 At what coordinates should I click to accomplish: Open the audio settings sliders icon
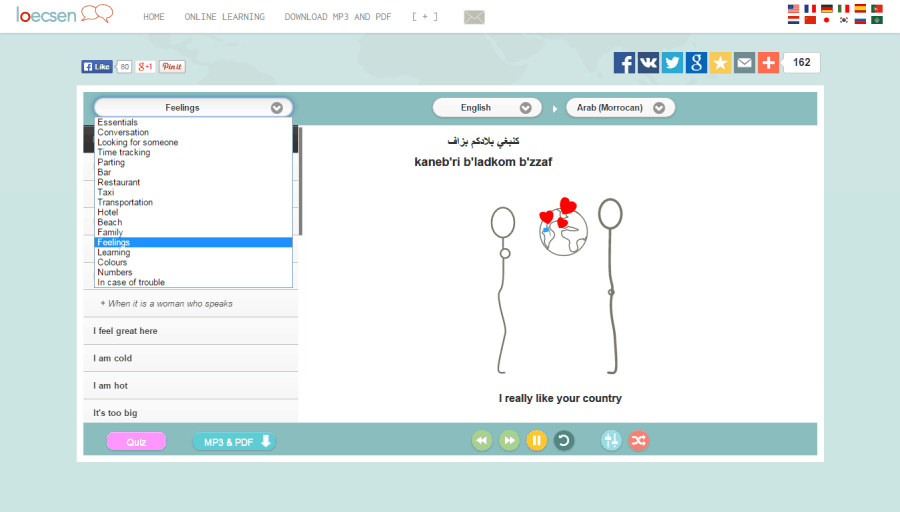pos(611,441)
